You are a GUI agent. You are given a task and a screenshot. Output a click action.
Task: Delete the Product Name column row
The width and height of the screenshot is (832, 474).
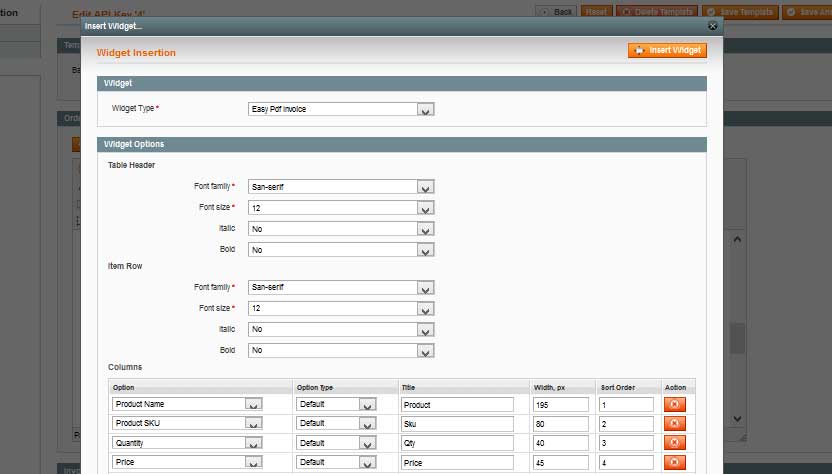click(674, 404)
